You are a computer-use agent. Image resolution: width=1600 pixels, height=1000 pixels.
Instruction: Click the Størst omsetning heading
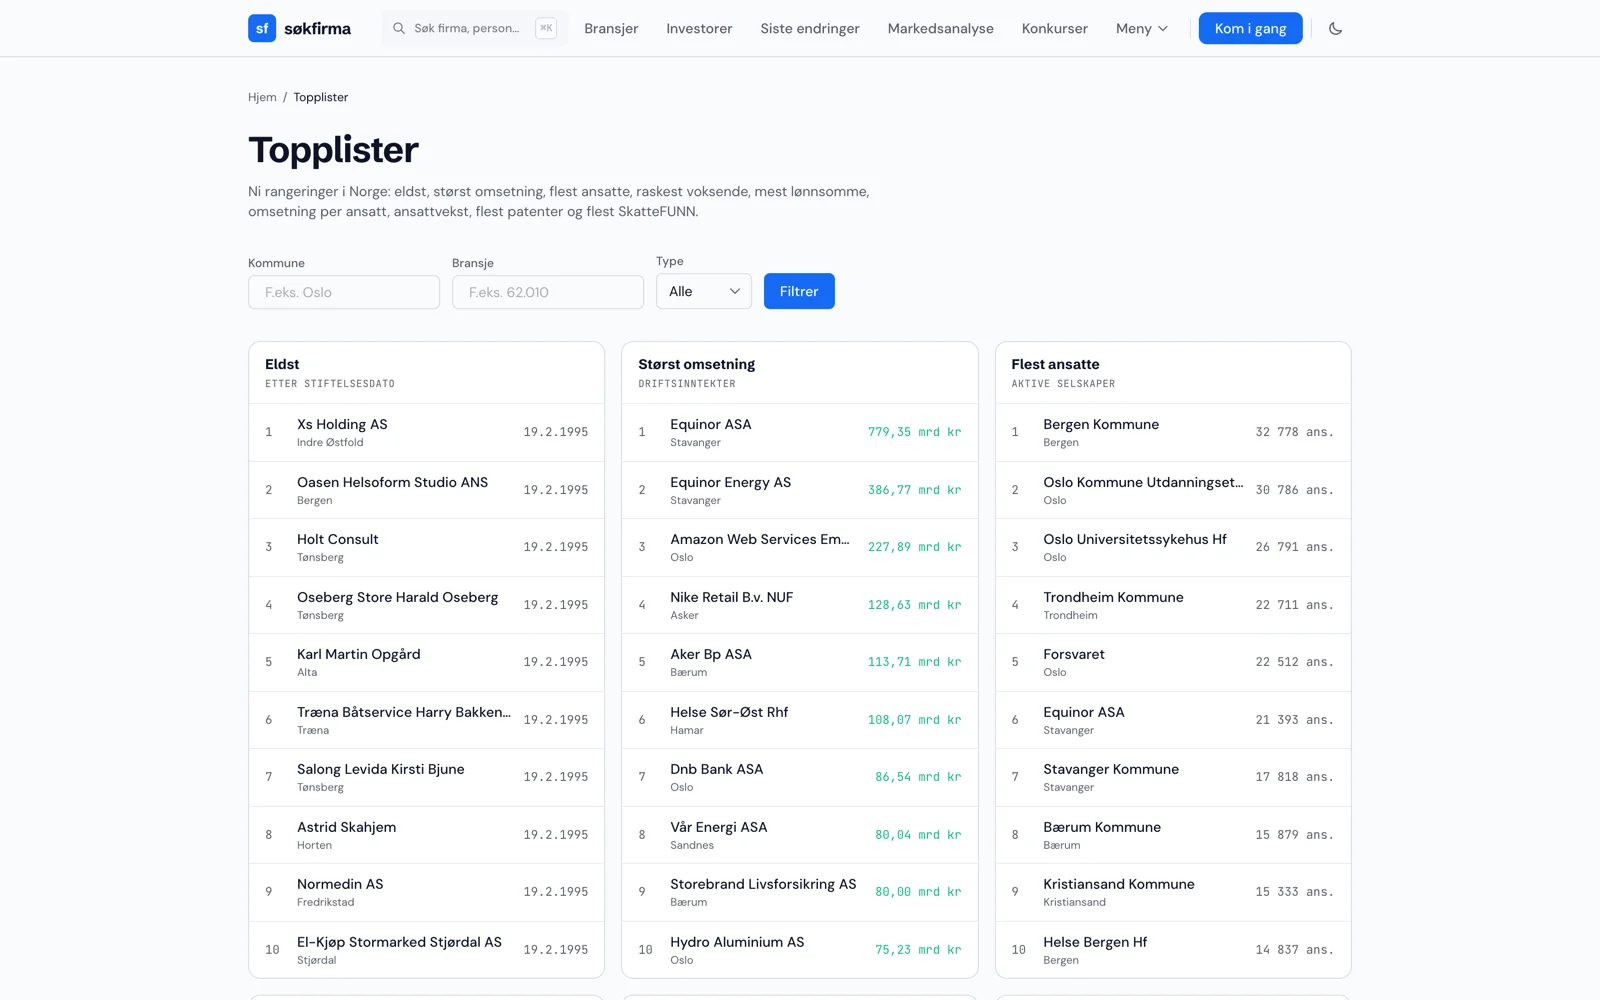point(697,364)
